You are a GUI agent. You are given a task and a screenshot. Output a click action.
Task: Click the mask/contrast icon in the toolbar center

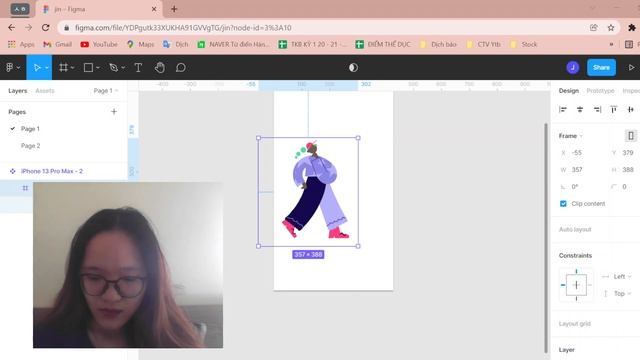click(x=353, y=67)
